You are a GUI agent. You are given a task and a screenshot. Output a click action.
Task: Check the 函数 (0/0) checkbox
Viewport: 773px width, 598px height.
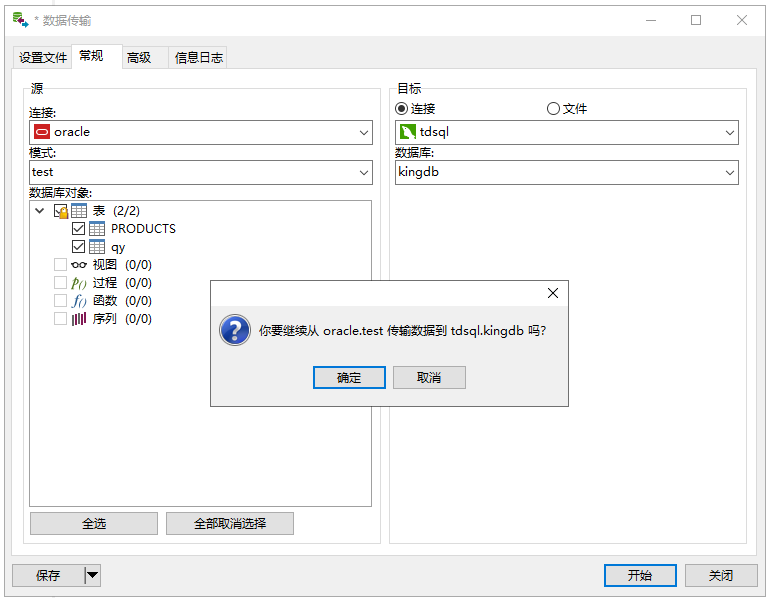tap(60, 301)
